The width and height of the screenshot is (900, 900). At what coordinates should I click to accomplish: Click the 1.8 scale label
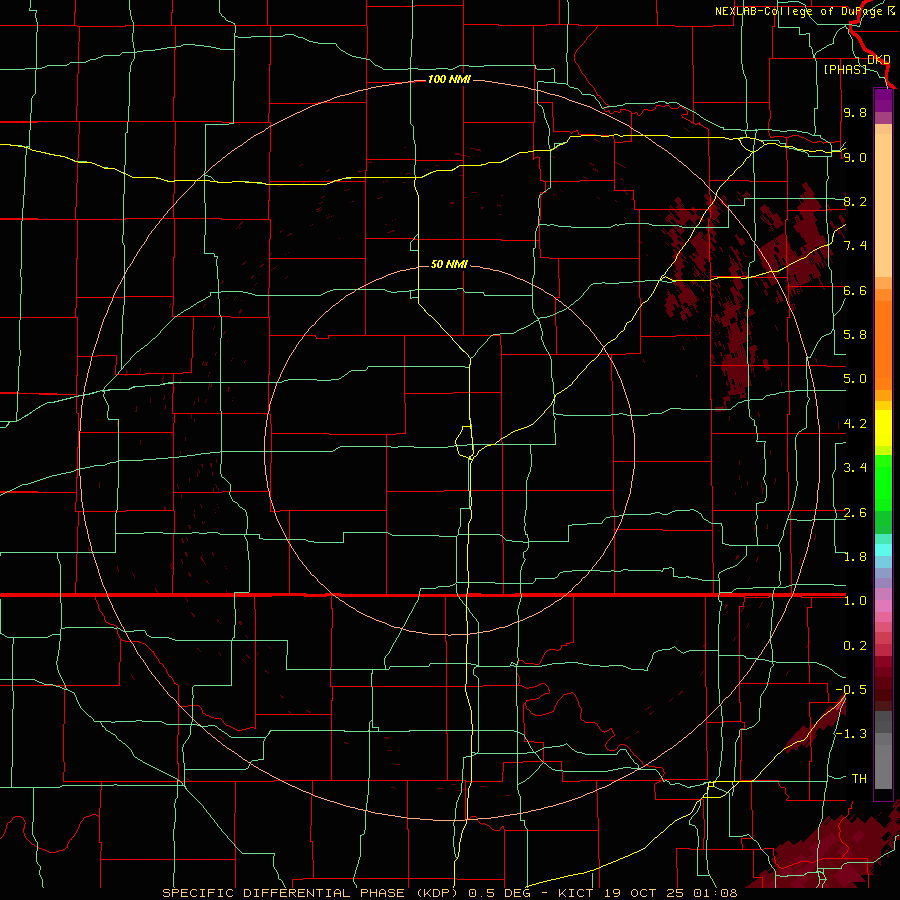pyautogui.click(x=855, y=557)
